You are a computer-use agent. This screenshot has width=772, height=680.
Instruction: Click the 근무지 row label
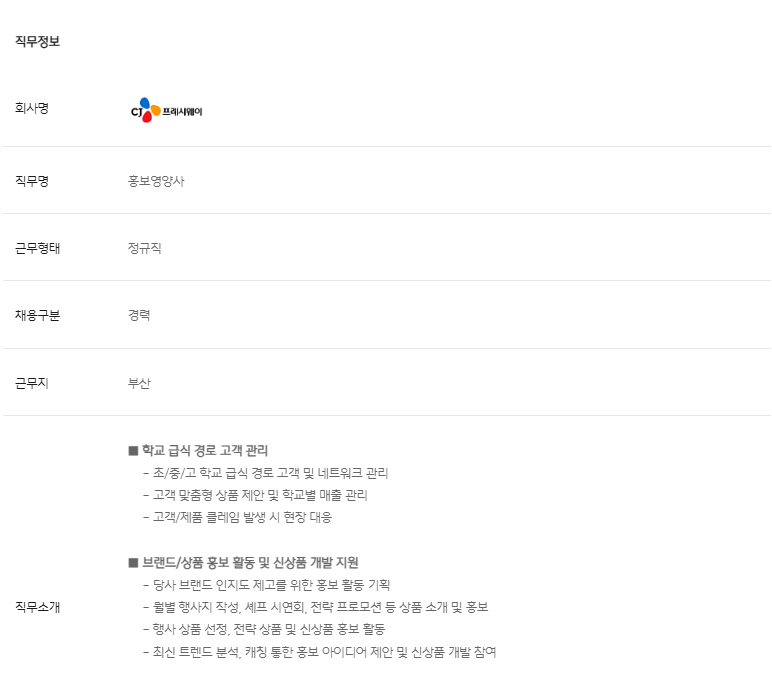point(32,383)
